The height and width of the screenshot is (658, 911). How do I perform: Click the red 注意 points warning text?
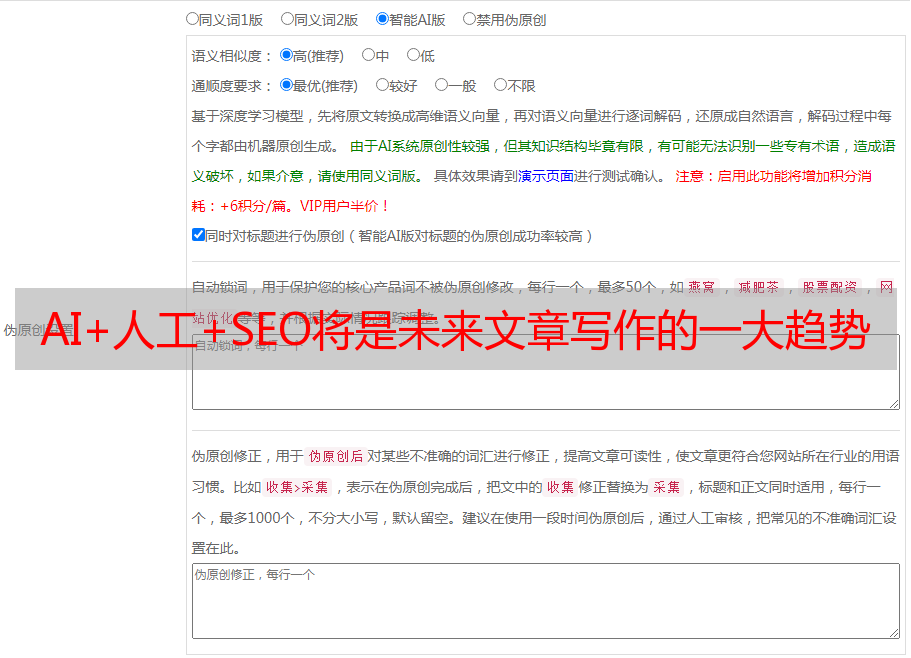[531, 191]
